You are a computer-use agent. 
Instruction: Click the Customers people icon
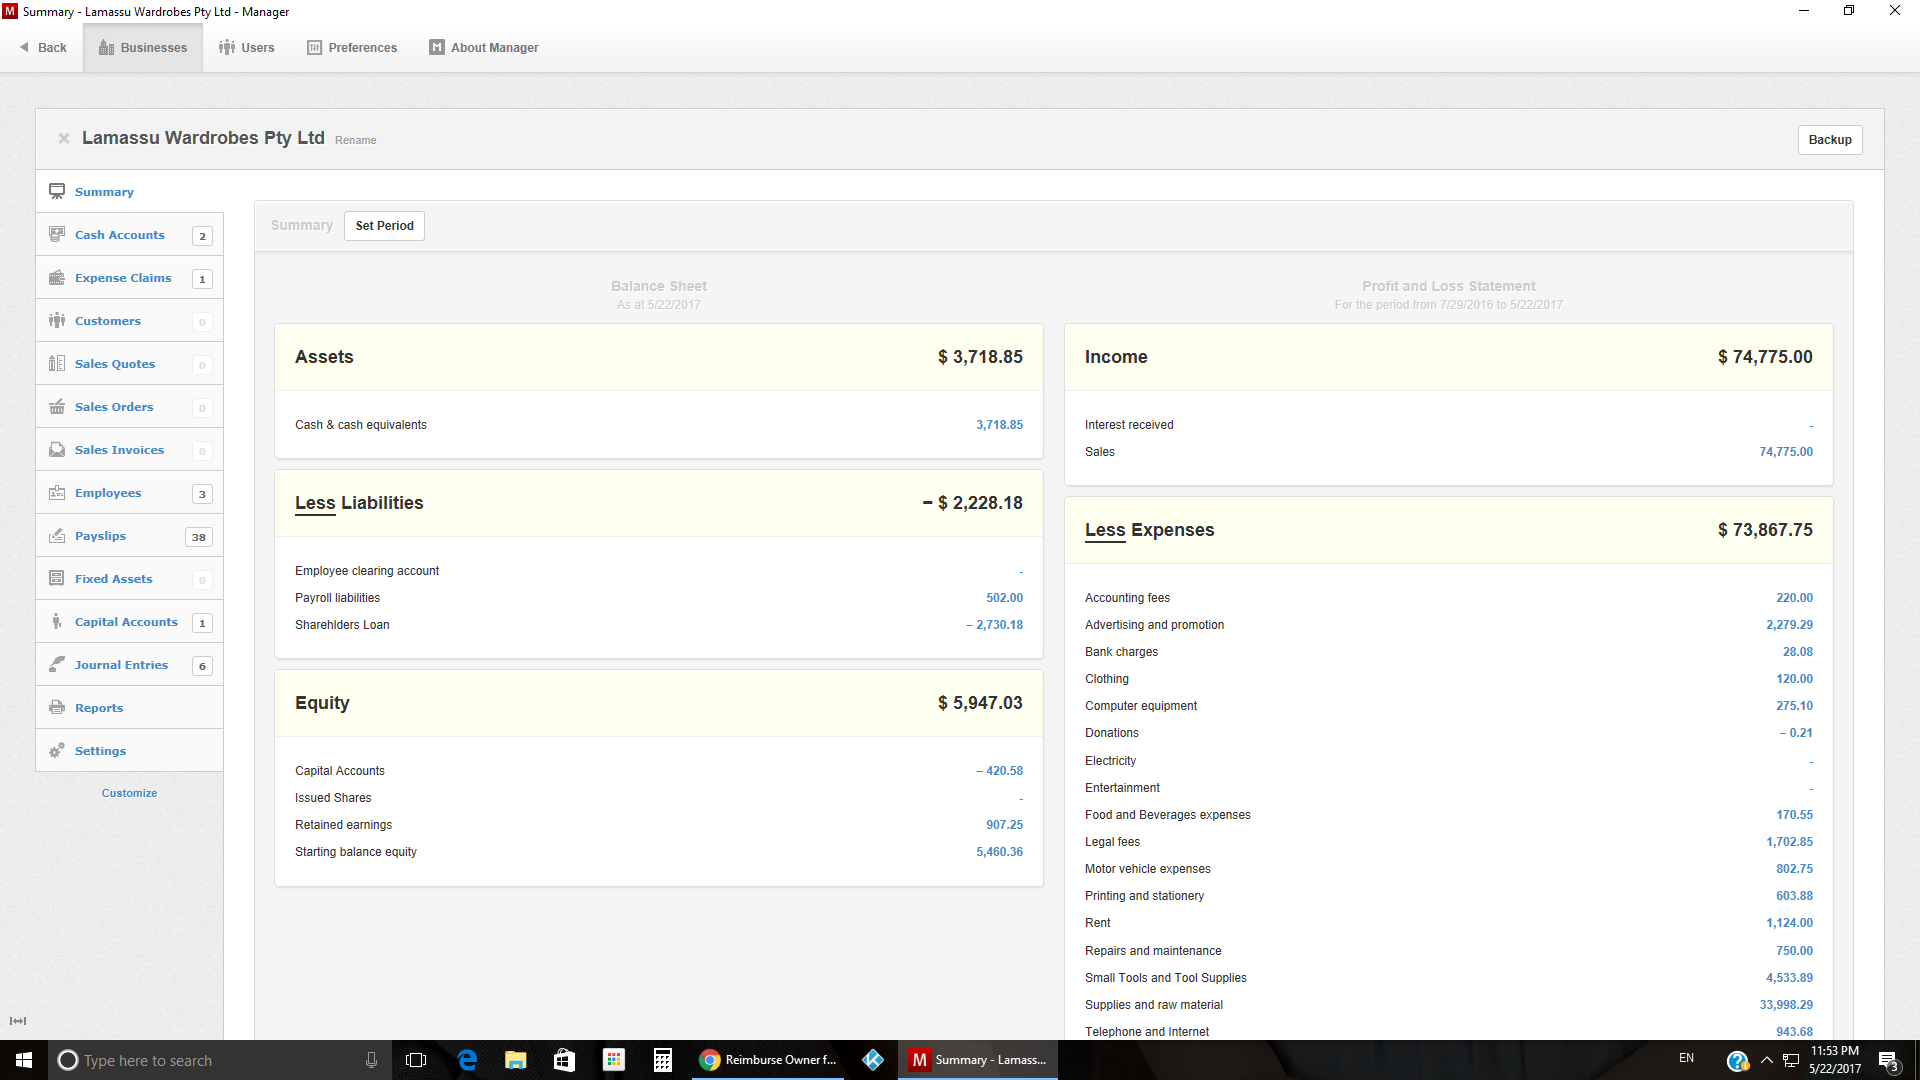pos(57,320)
